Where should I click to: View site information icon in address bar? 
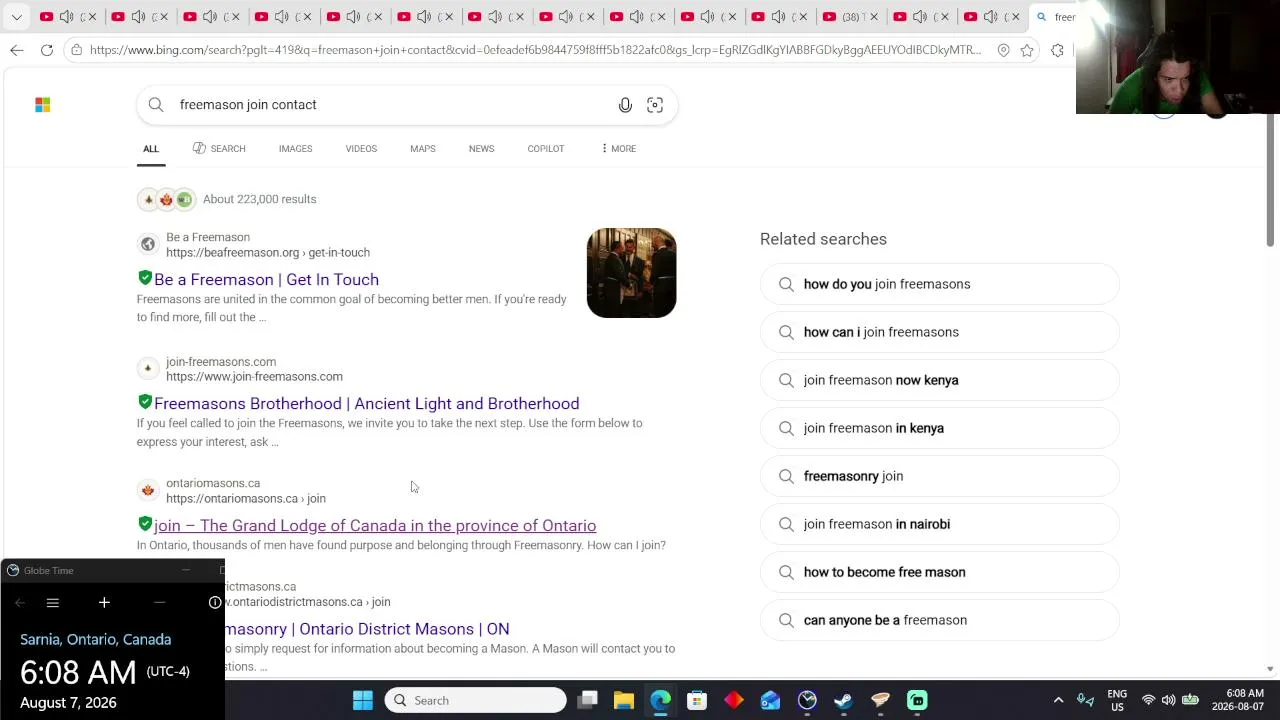pyautogui.click(x=76, y=50)
